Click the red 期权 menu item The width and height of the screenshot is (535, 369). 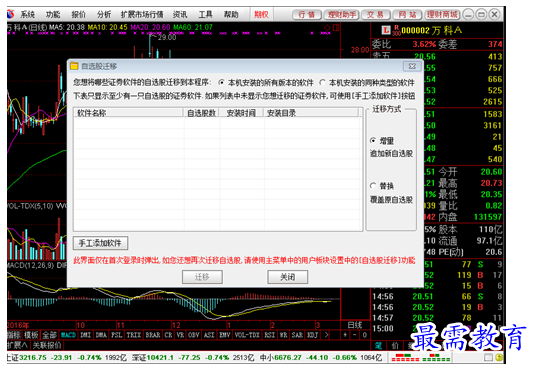[261, 14]
